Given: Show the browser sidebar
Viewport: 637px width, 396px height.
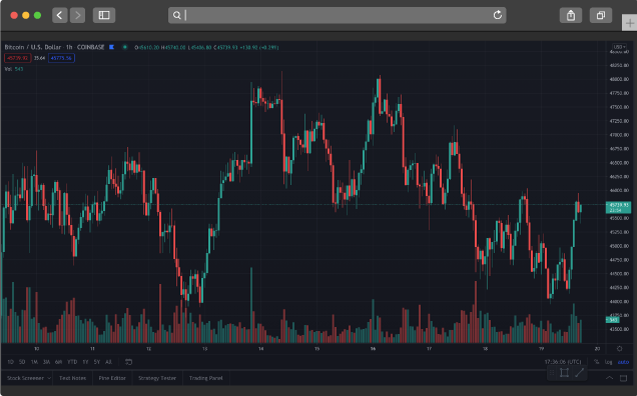Looking at the screenshot, I should tap(104, 15).
